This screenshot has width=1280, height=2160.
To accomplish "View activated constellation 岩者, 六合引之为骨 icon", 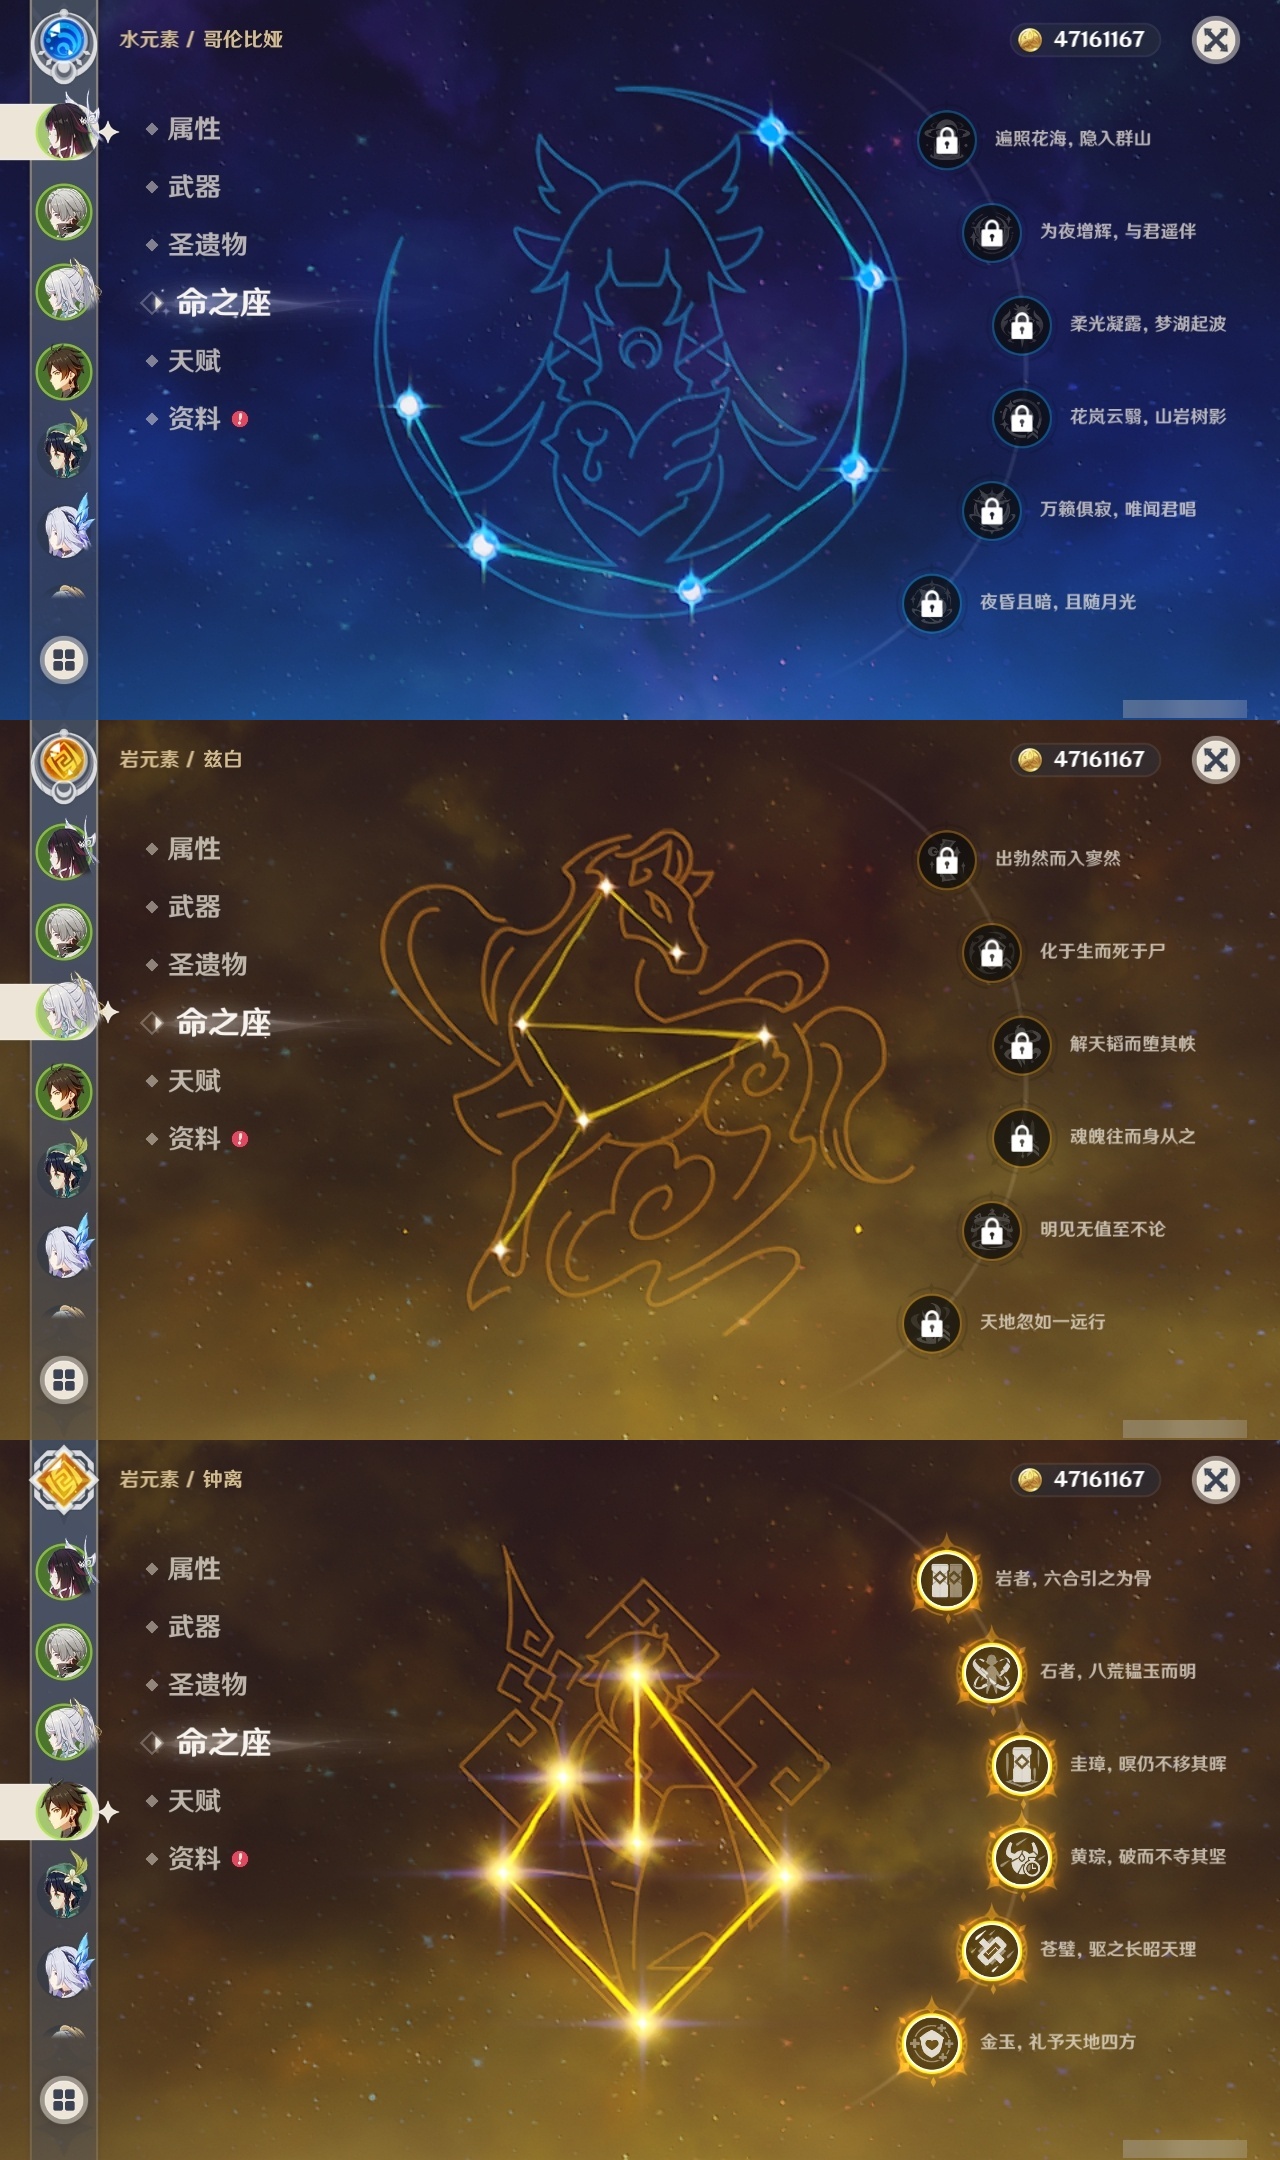I will pos(946,1580).
